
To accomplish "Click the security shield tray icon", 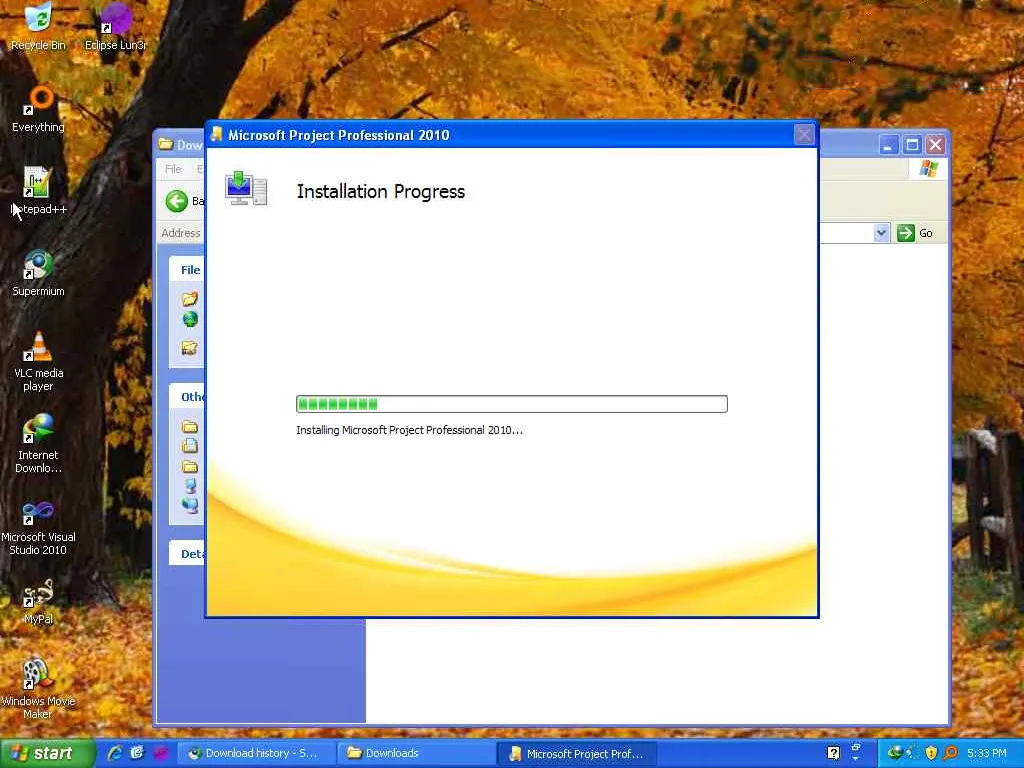I will pos(931,753).
